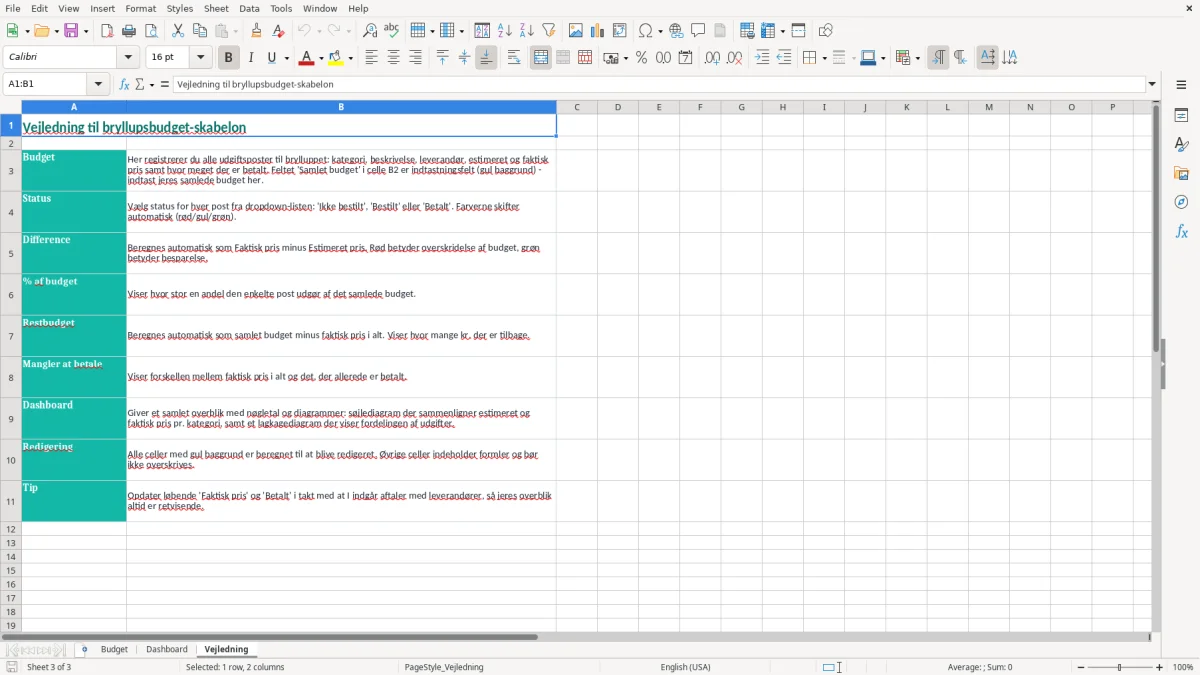Screen dimensions: 1200x675
Task: Click the Cut scissors icon
Action: click(x=178, y=31)
